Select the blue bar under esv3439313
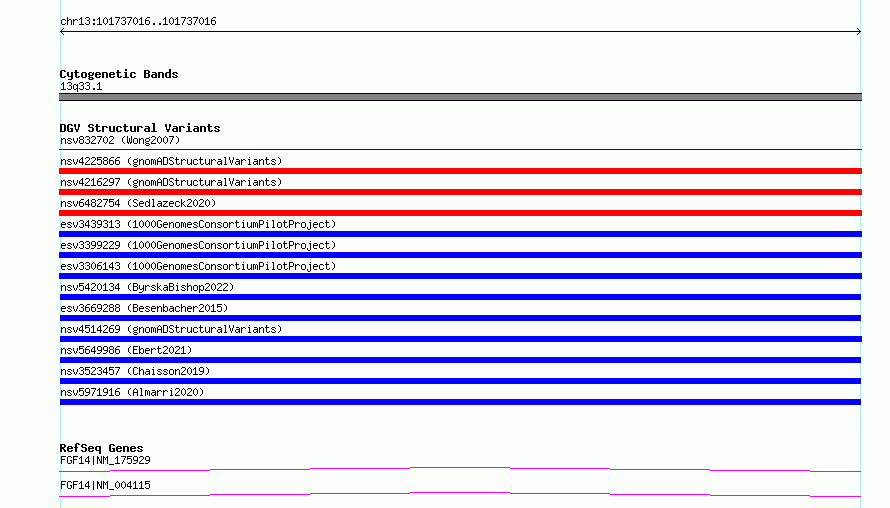The height and width of the screenshot is (508, 890). coord(460,234)
